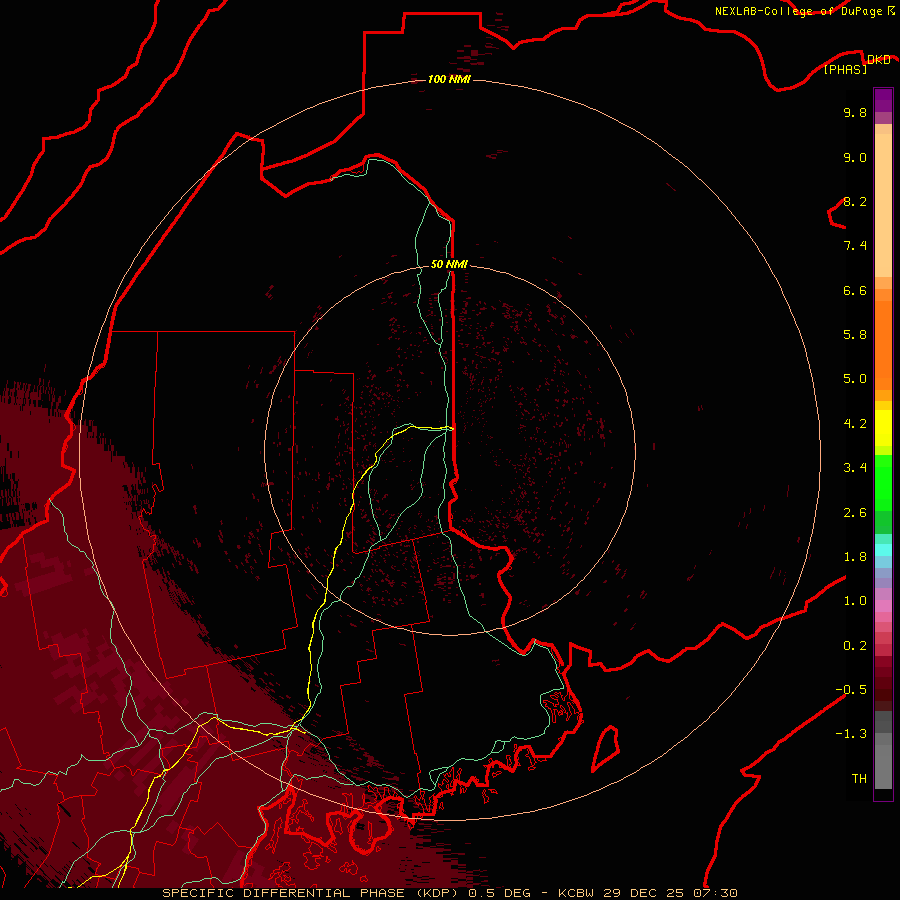Click the orange band of the color bar
900x900 pixels.
(x=883, y=346)
